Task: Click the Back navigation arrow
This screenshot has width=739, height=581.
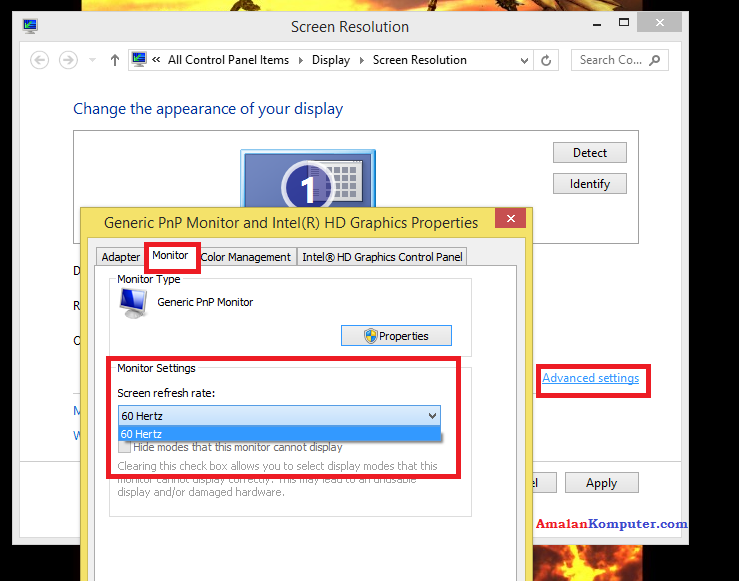Action: 40,60
